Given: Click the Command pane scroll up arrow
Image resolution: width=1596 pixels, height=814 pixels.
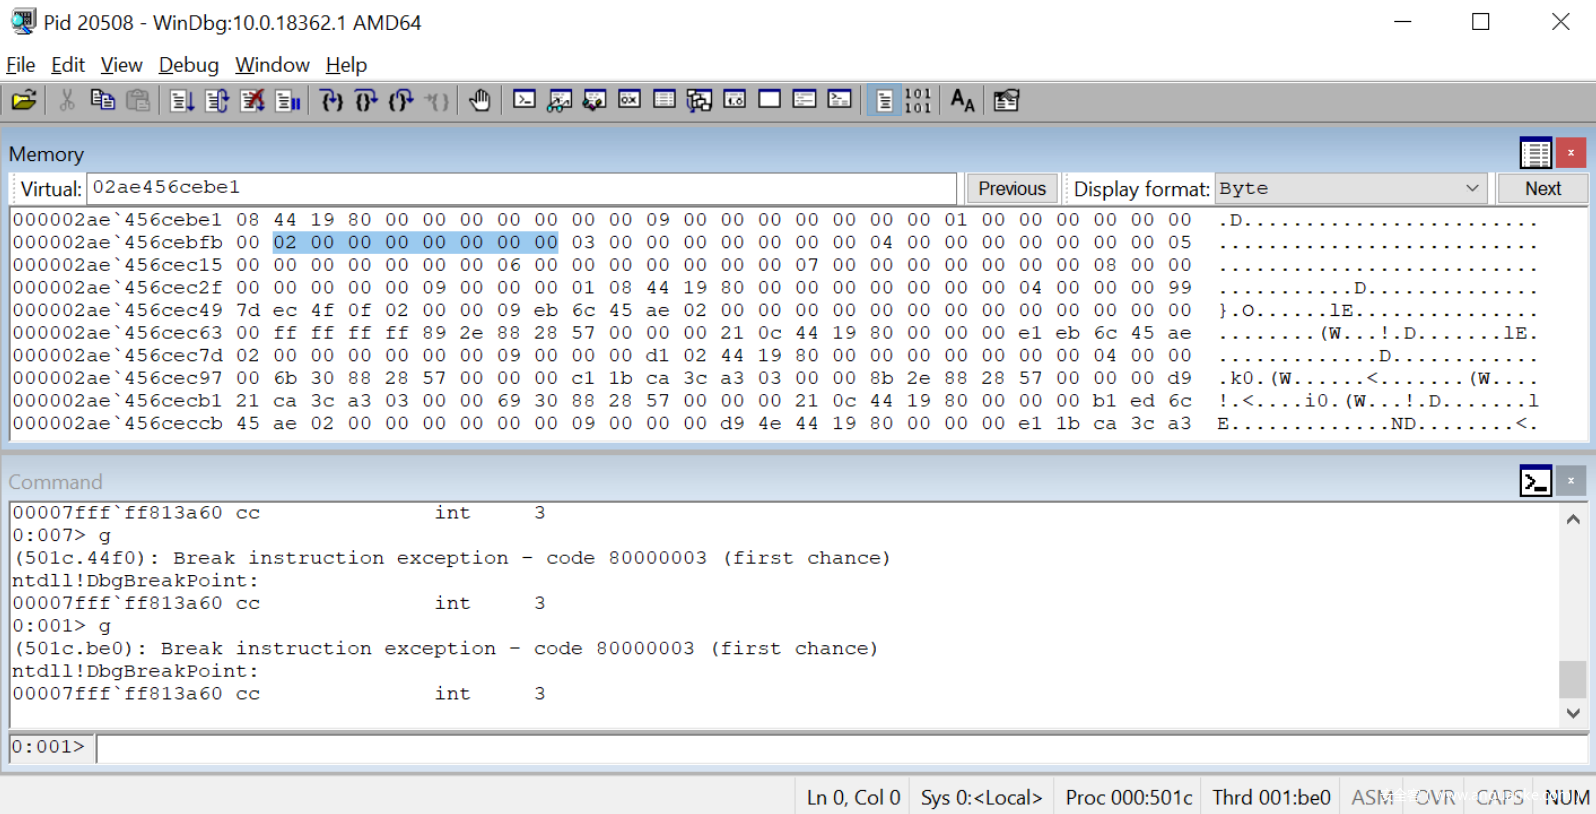Looking at the screenshot, I should click(1573, 519).
